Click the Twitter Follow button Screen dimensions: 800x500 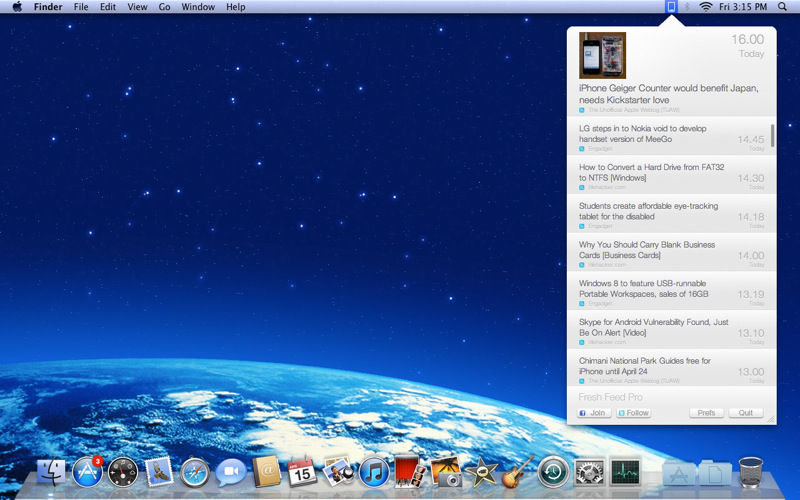pos(634,413)
